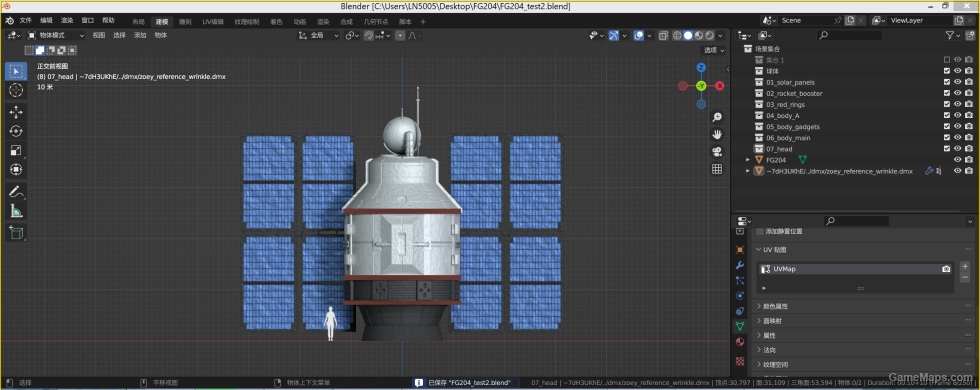
Task: Open the outliner filter dropdown
Action: pyautogui.click(x=954, y=36)
